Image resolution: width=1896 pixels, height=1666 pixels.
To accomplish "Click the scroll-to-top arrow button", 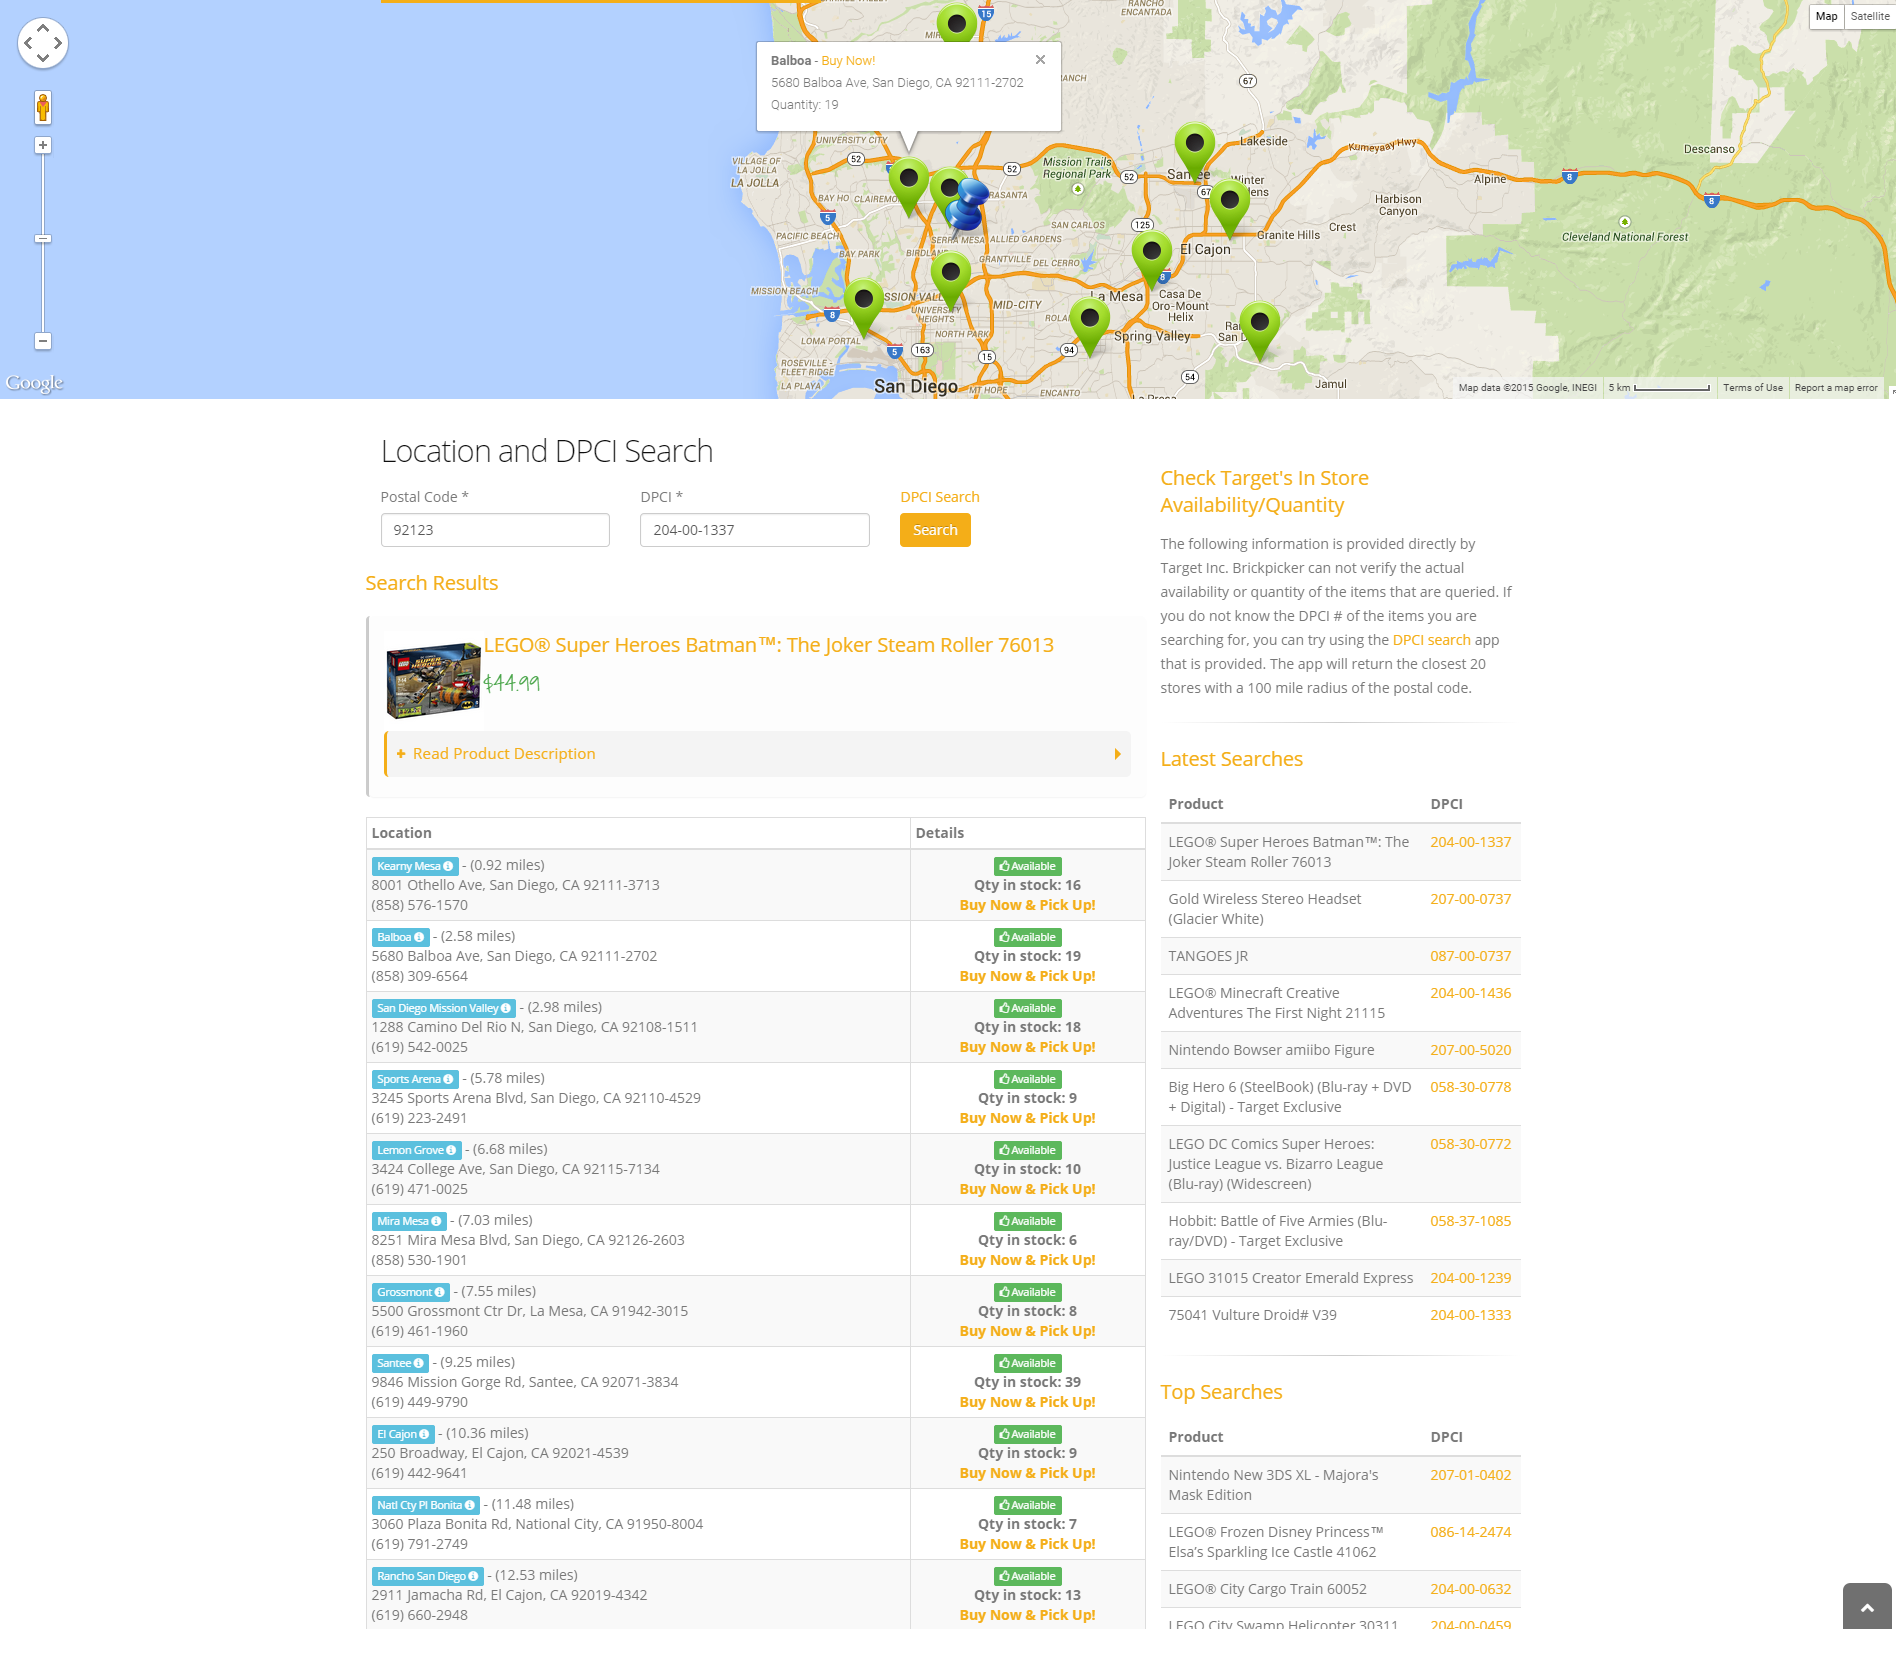I will pyautogui.click(x=1867, y=1606).
